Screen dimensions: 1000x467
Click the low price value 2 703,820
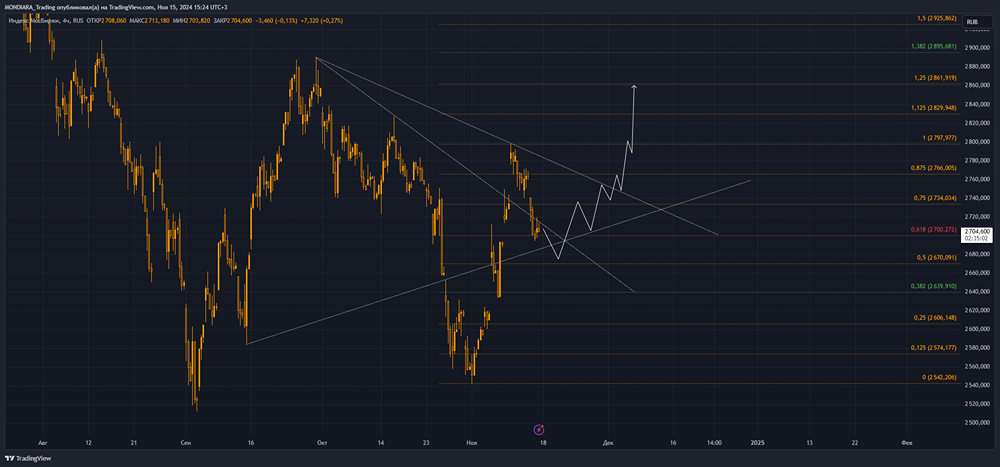(197, 20)
